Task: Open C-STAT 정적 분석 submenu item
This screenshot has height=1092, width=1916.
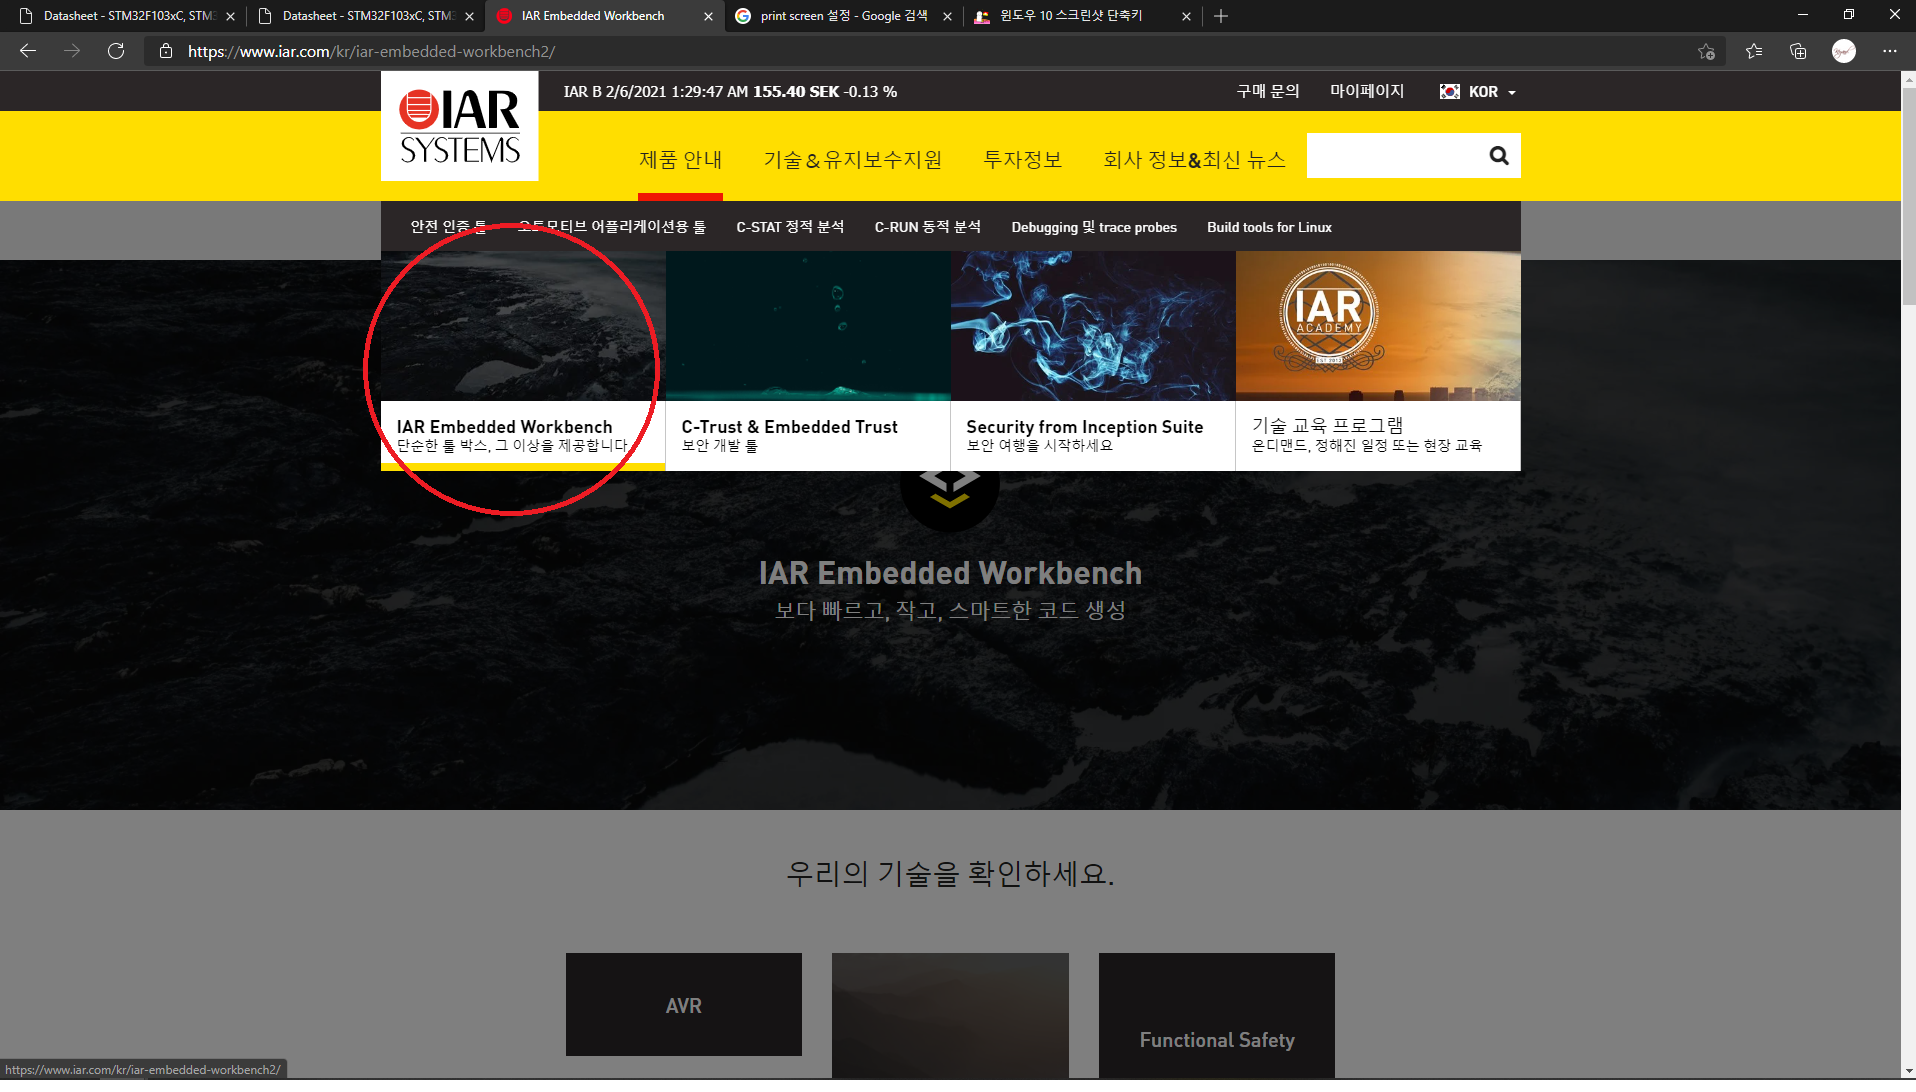Action: pyautogui.click(x=790, y=227)
